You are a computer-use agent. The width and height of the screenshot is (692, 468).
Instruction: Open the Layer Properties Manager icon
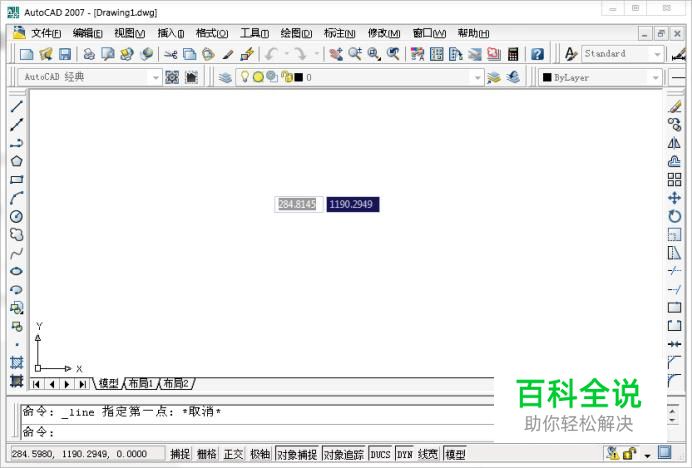click(x=225, y=78)
